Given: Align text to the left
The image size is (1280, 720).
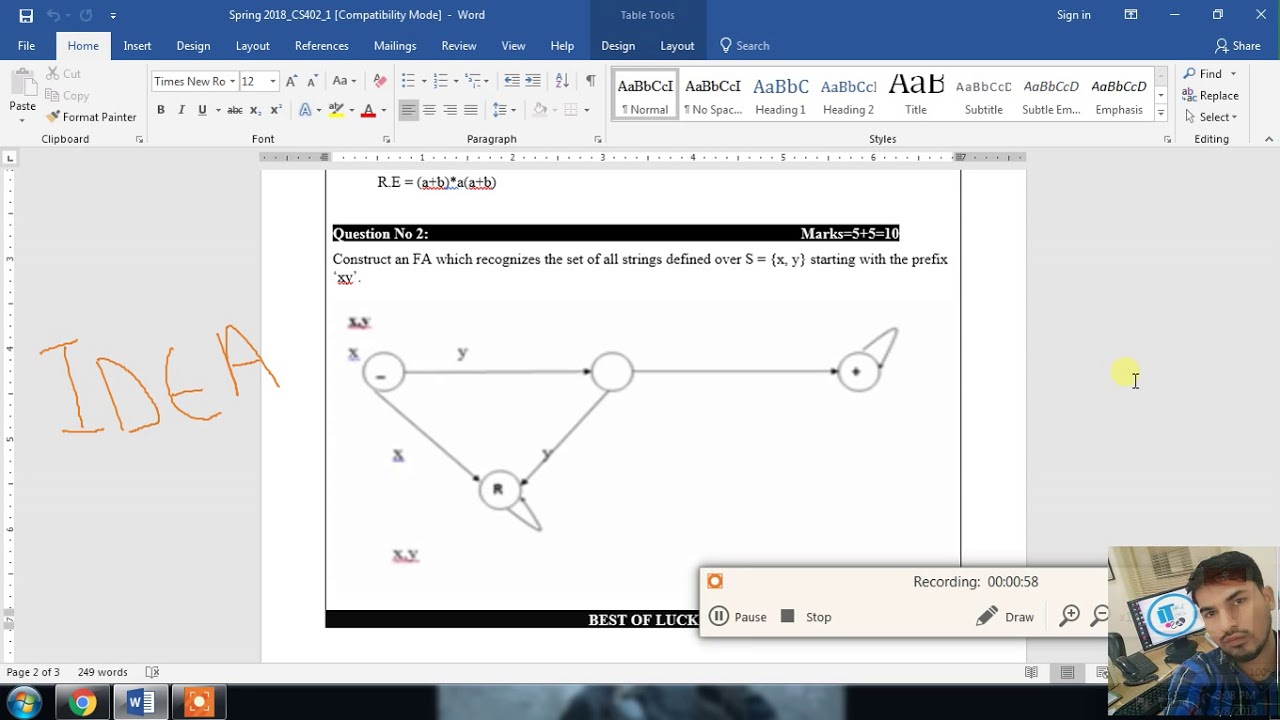Looking at the screenshot, I should tap(408, 110).
